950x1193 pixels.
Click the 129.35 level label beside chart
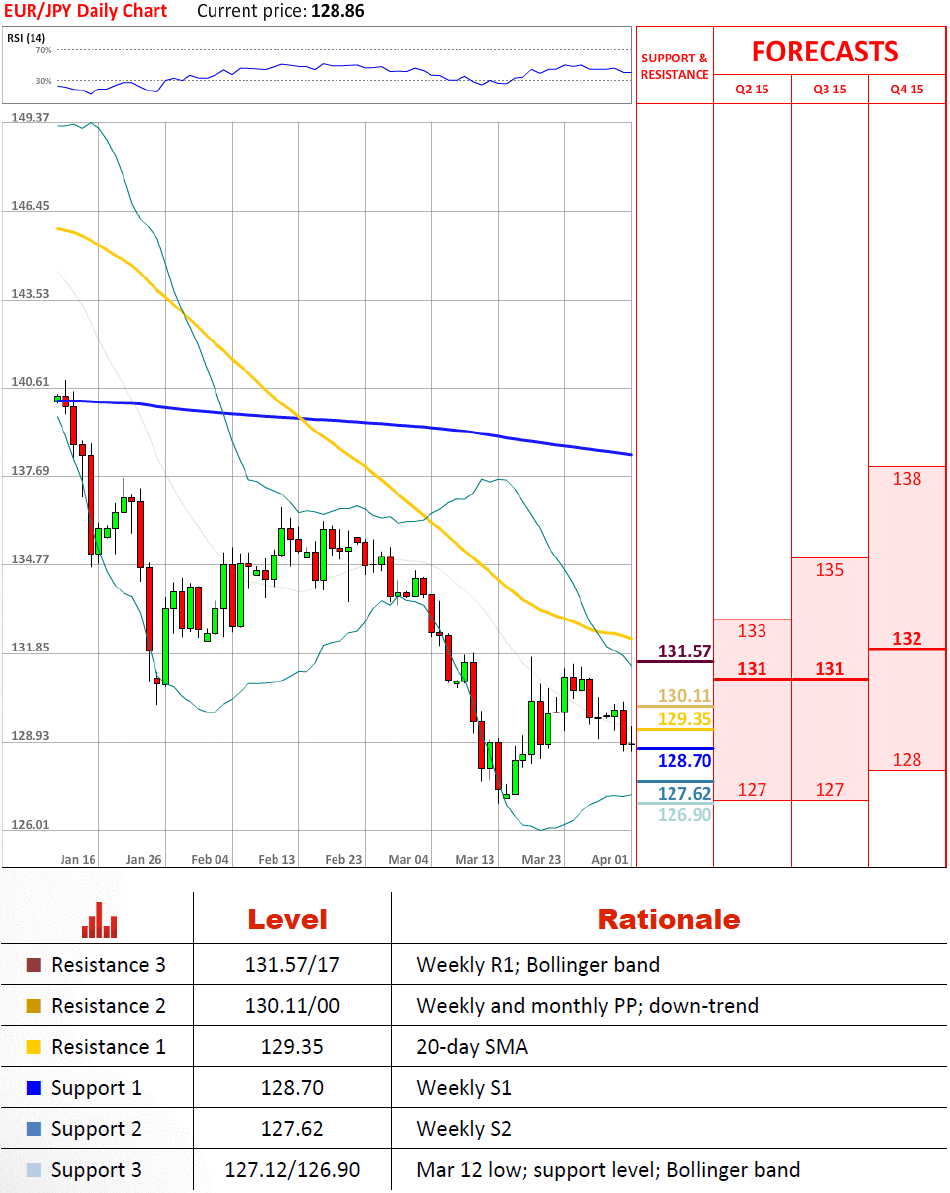coord(685,719)
